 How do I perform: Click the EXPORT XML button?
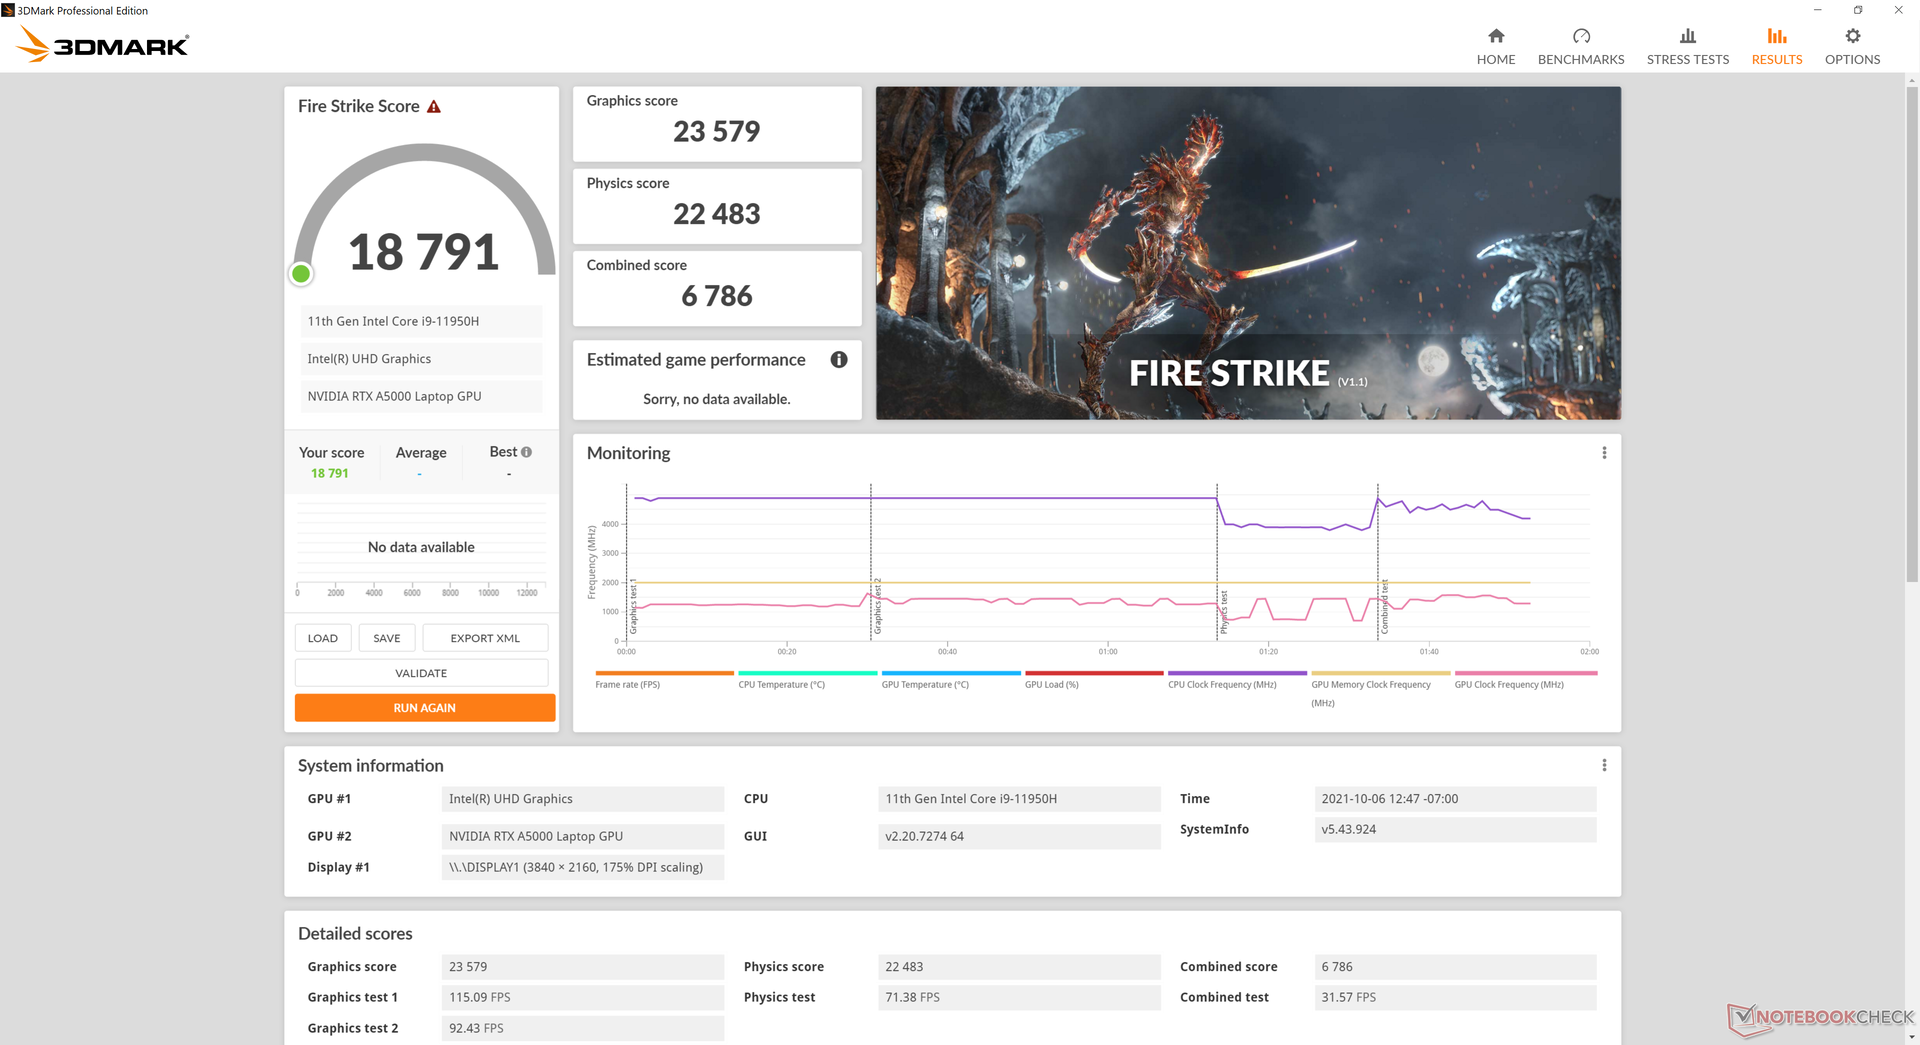(x=485, y=638)
